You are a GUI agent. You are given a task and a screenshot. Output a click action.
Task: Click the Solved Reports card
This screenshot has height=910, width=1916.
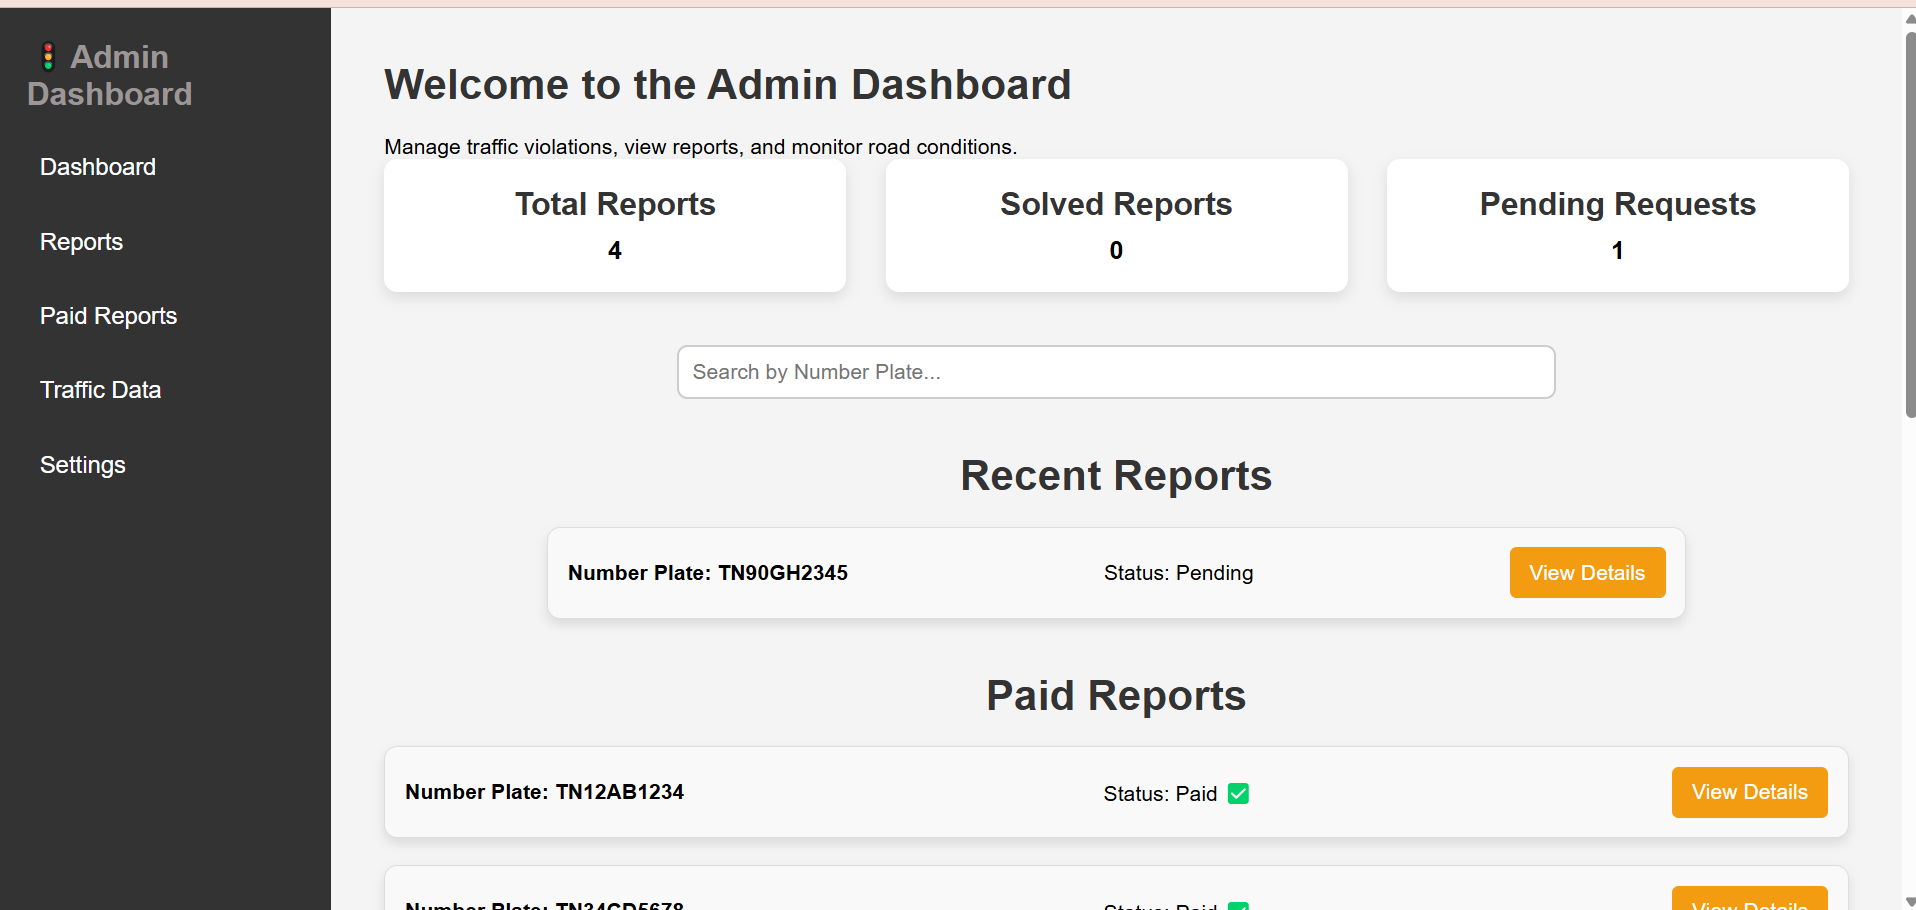tap(1116, 226)
